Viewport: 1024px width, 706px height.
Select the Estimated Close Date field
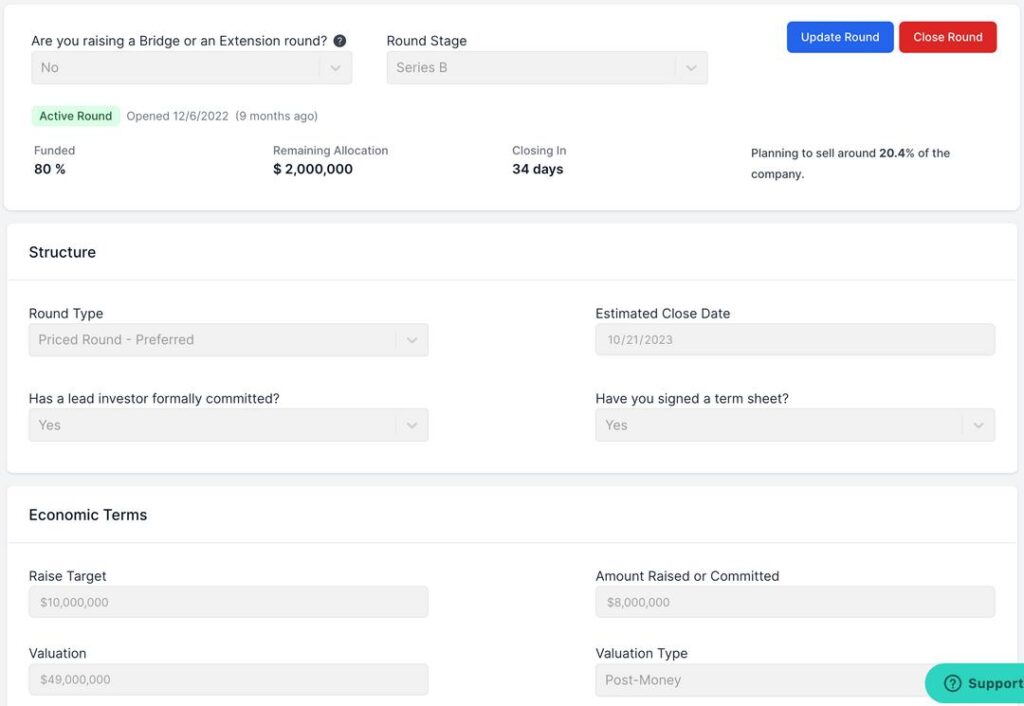(x=795, y=339)
